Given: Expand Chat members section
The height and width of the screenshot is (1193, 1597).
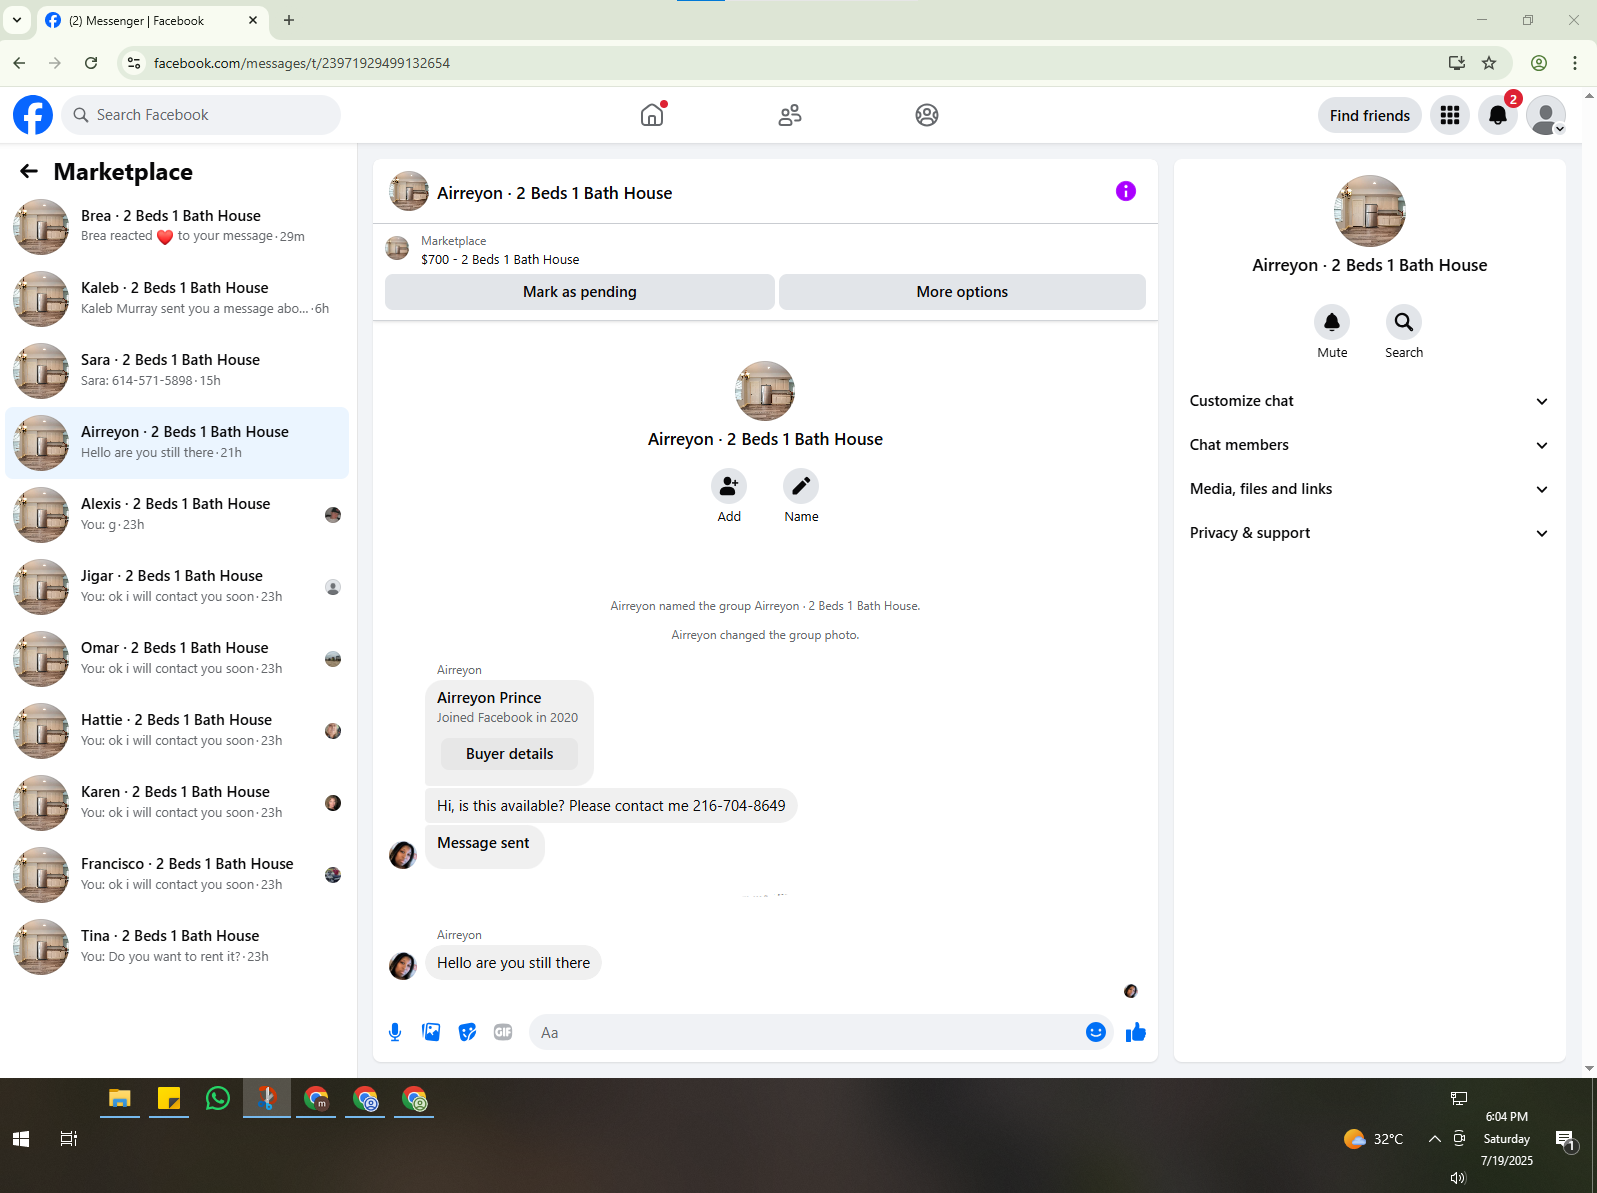Looking at the screenshot, I should (x=1369, y=445).
